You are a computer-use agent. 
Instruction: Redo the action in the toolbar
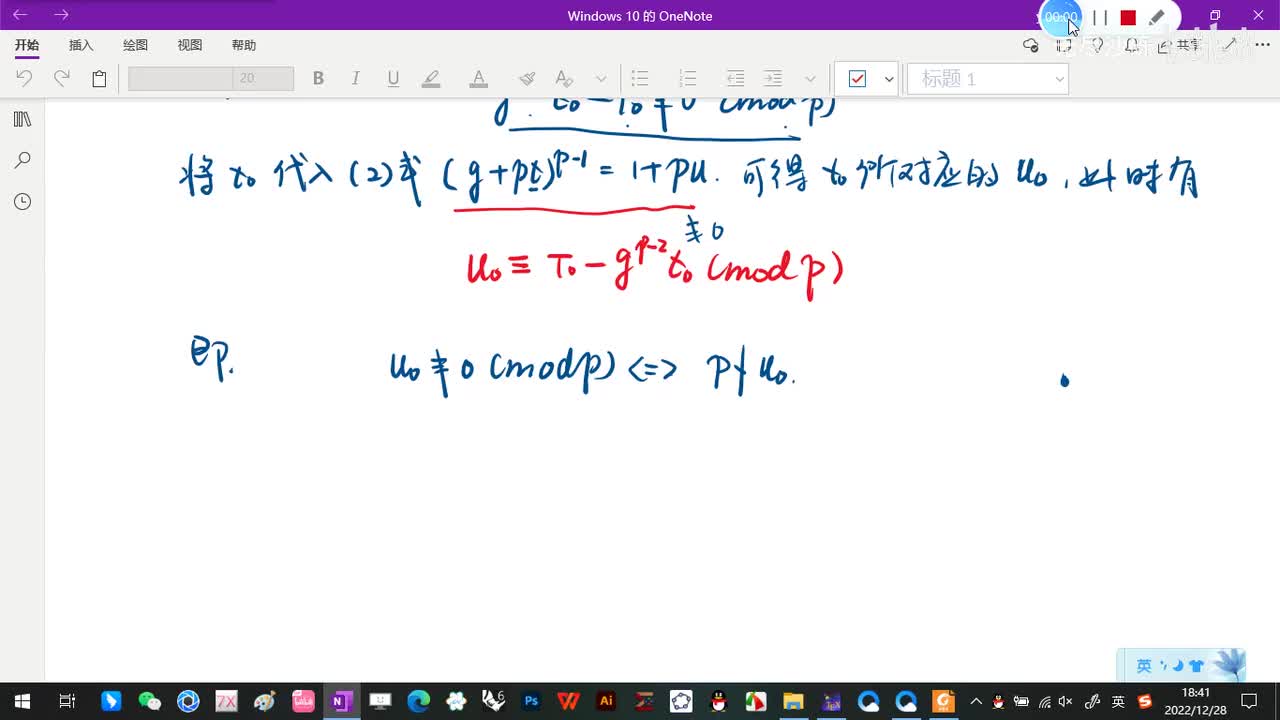click(x=62, y=78)
